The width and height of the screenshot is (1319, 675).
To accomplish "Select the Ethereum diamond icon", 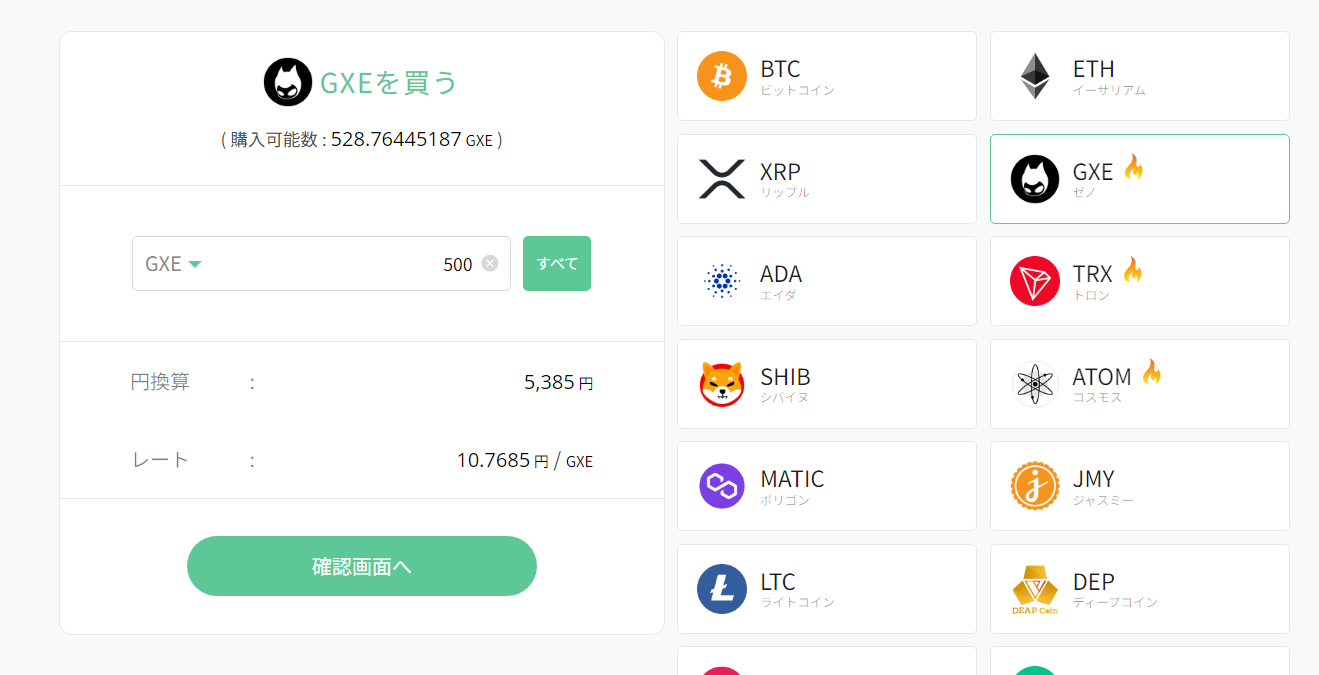I will click(1035, 76).
